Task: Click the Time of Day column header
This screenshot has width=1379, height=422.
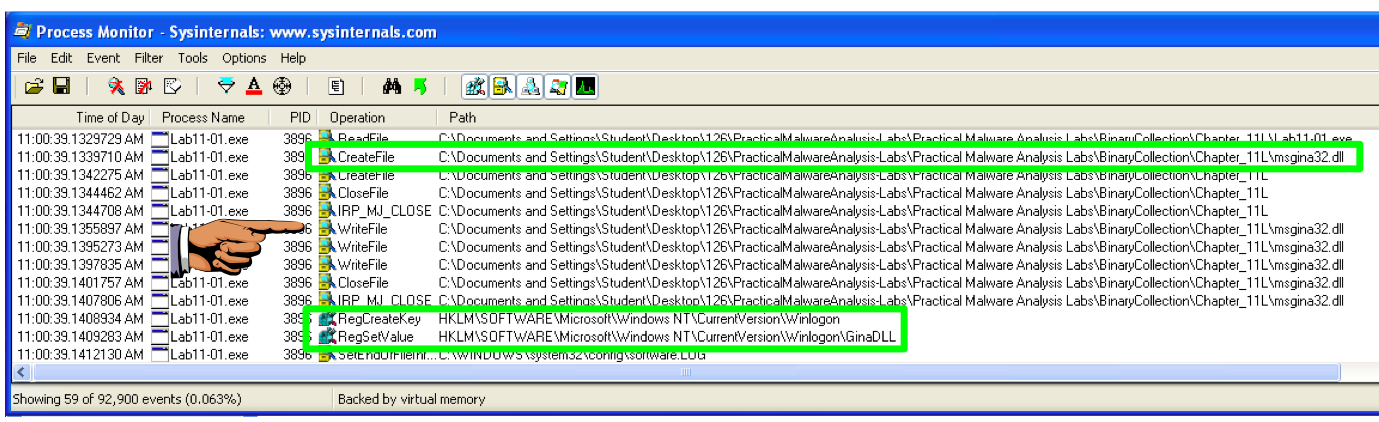Action: point(82,118)
